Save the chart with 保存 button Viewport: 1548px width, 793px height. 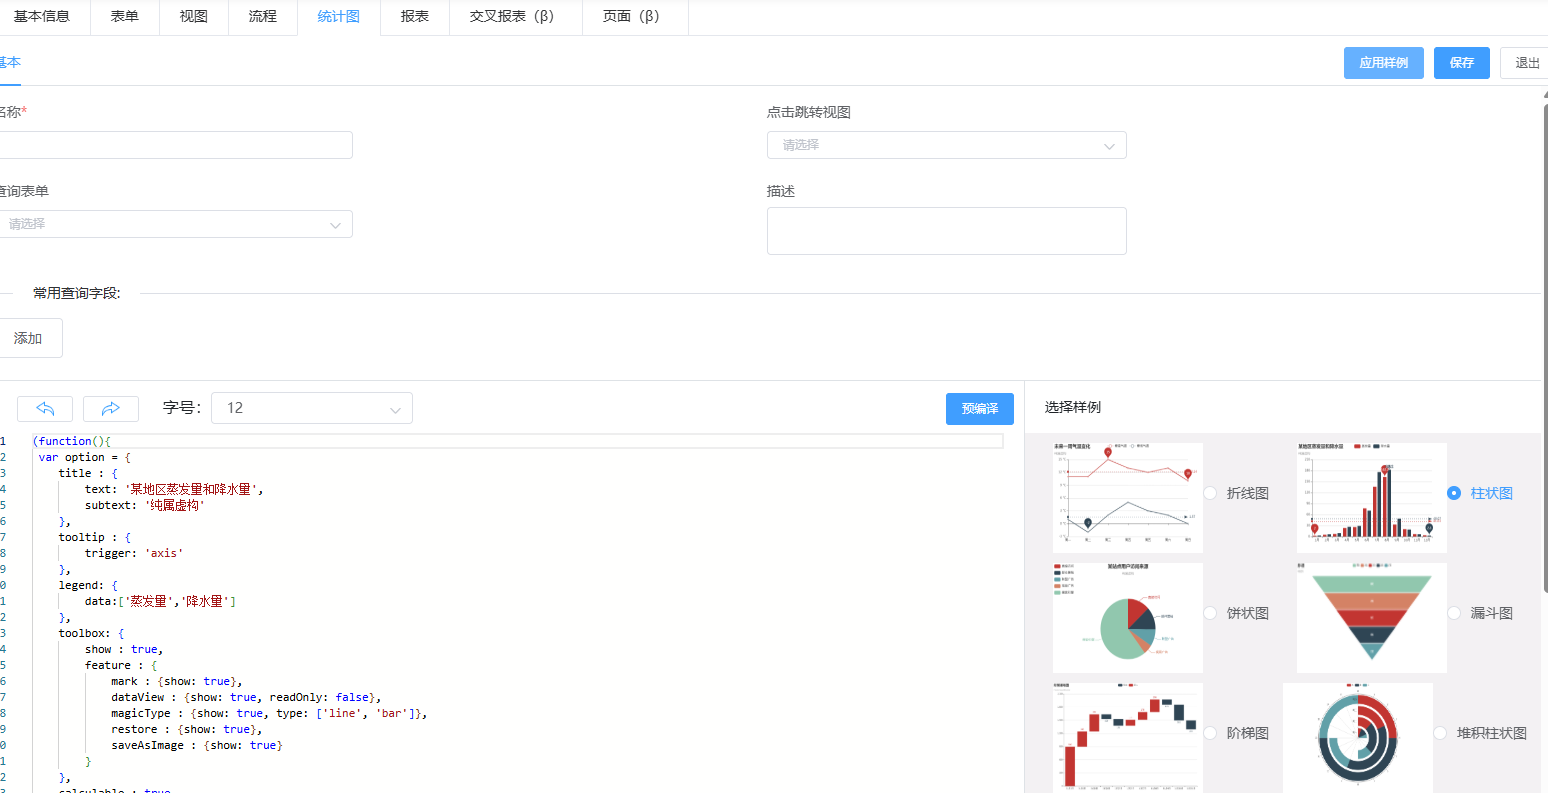pos(1462,63)
